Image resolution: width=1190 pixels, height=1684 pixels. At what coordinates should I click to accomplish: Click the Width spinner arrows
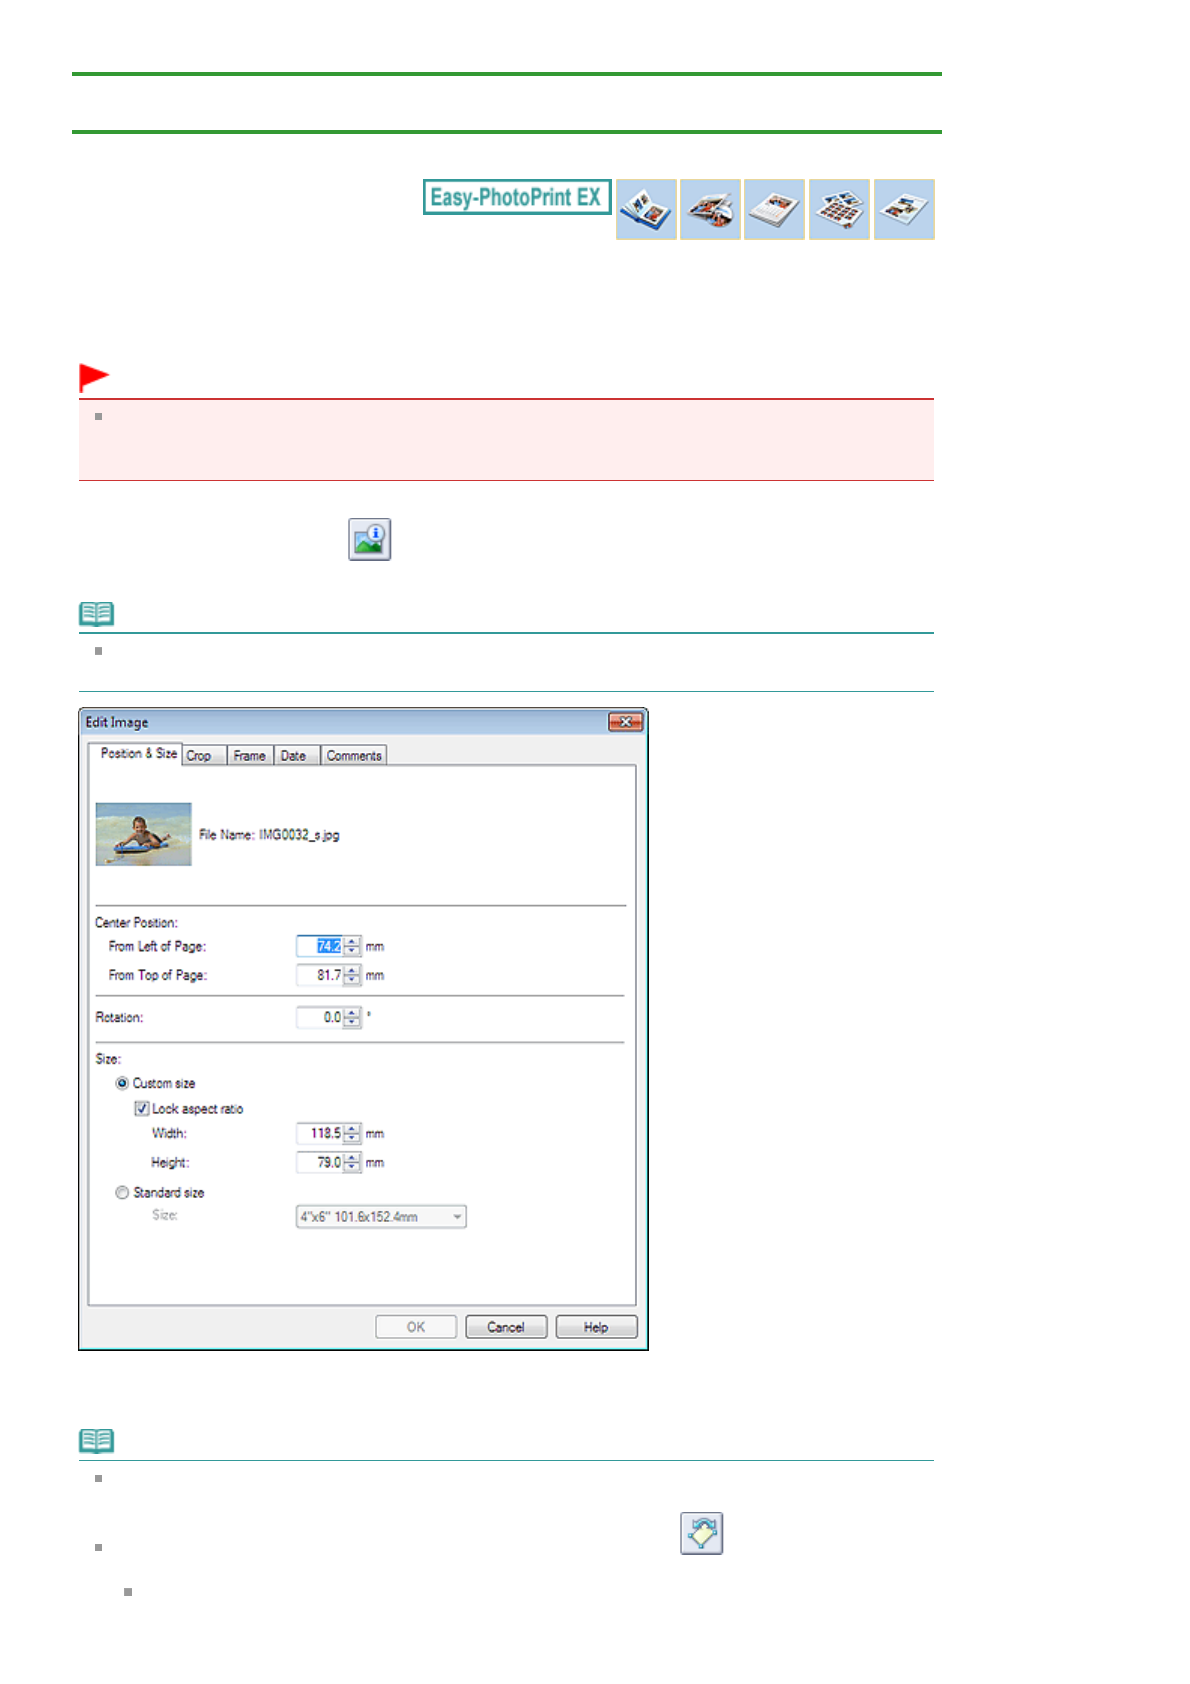pyautogui.click(x=352, y=1133)
